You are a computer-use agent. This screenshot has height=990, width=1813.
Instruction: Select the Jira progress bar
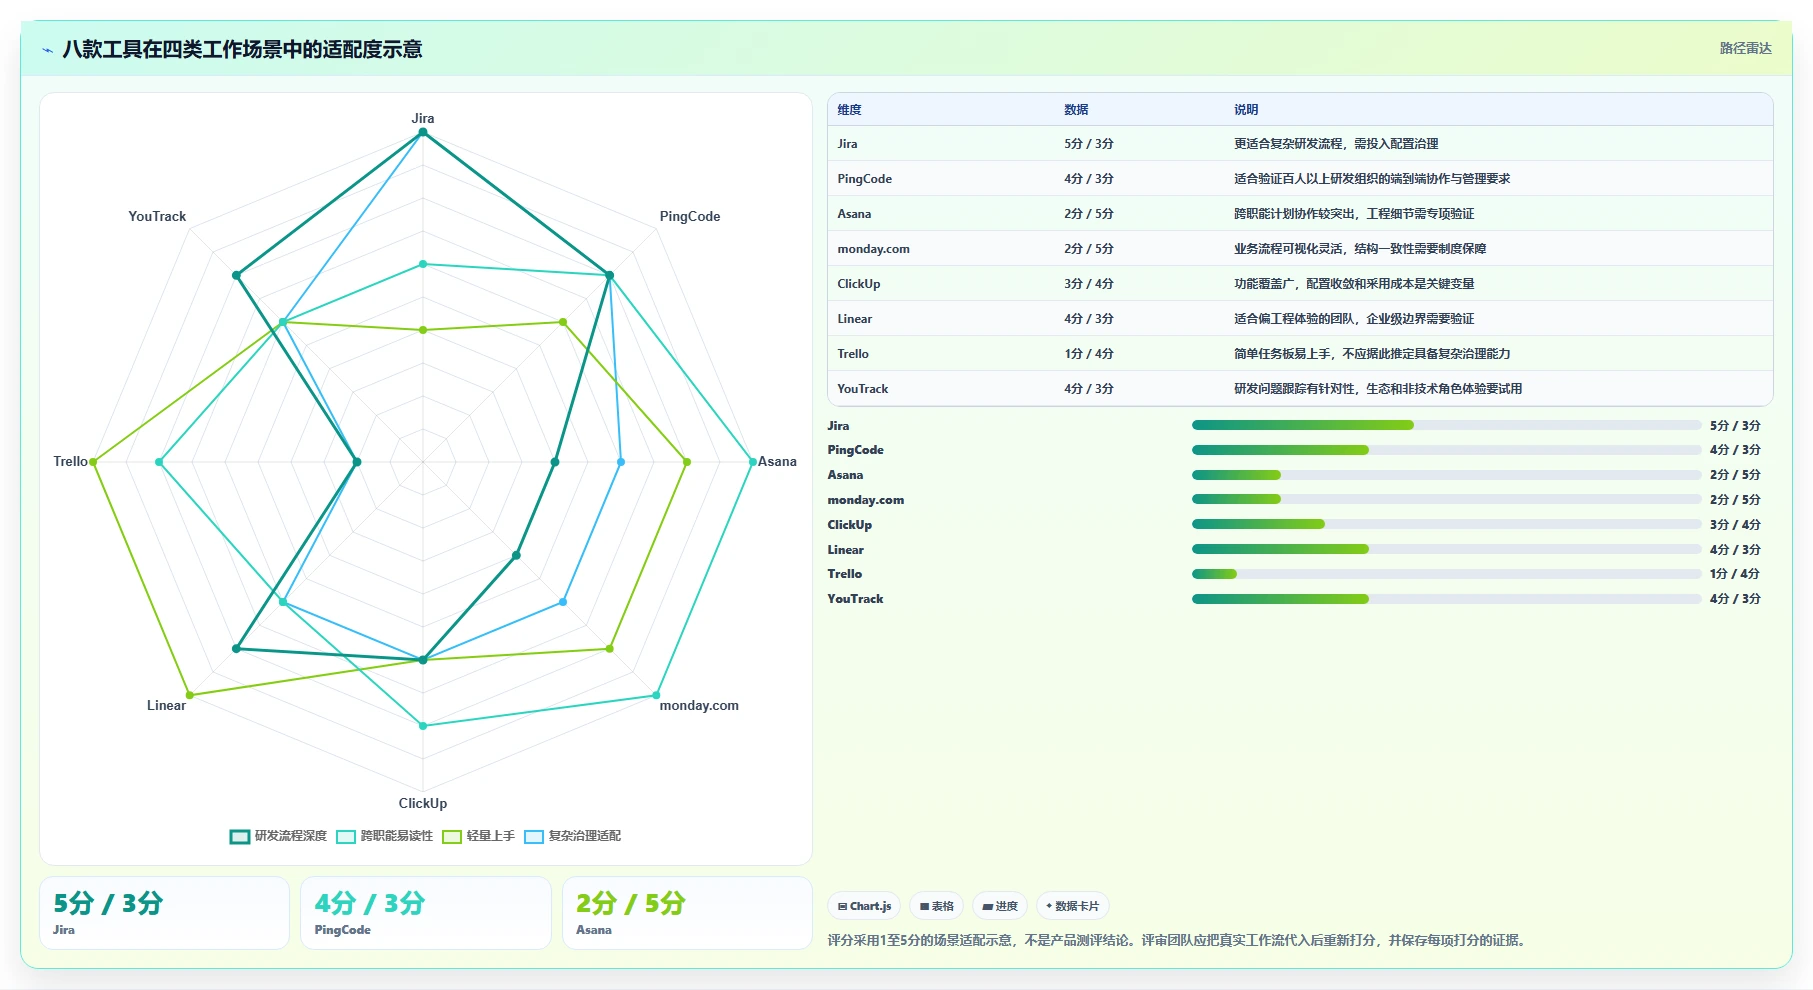[x=1446, y=425]
